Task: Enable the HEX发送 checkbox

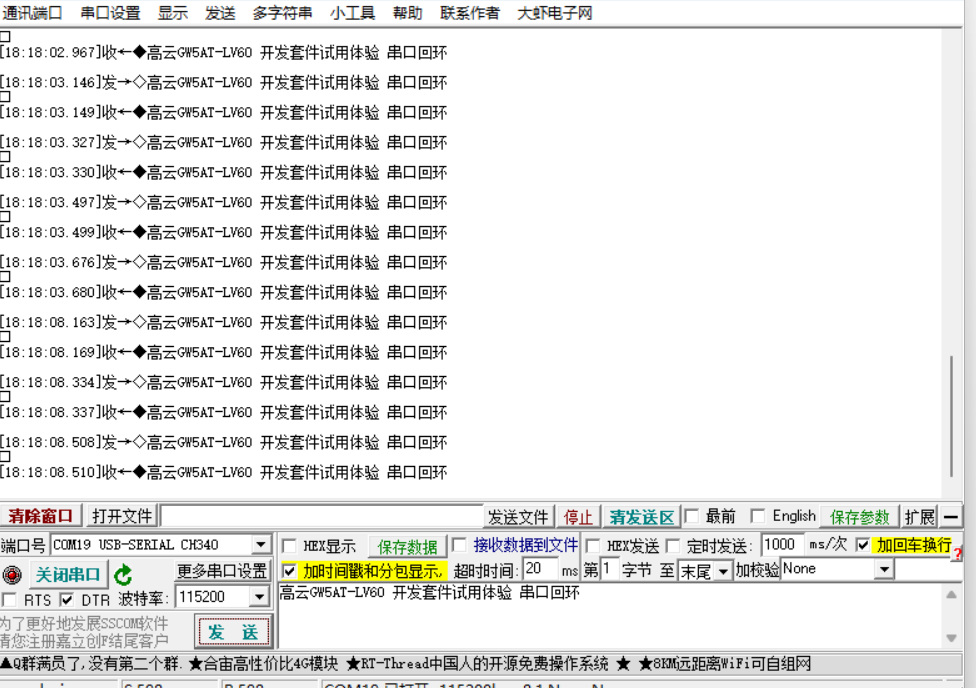Action: point(593,546)
